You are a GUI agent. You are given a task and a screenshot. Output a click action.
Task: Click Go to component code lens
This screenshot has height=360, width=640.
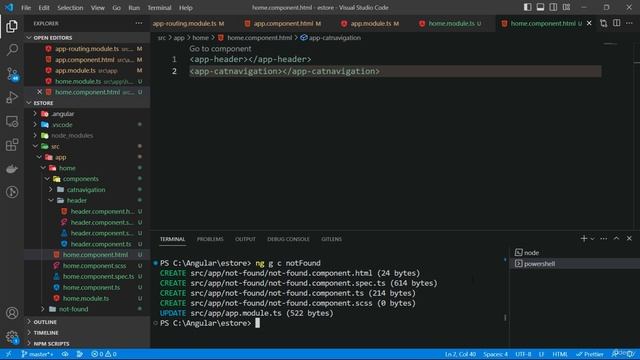pyautogui.click(x=220, y=49)
